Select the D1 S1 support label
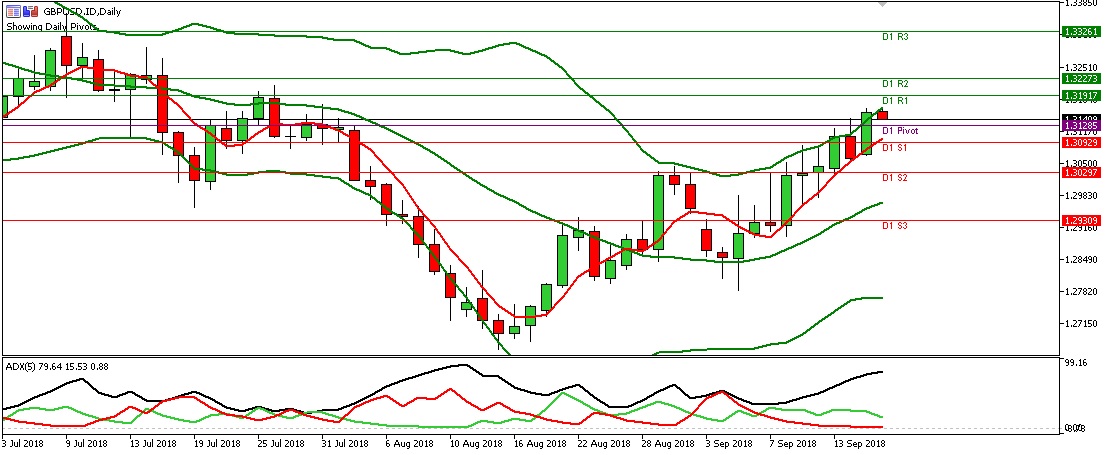The image size is (1111, 455). [x=894, y=148]
